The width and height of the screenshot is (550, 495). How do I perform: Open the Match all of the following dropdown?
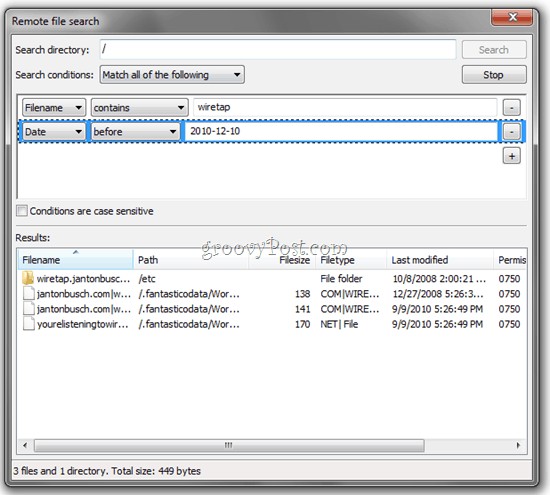172,74
